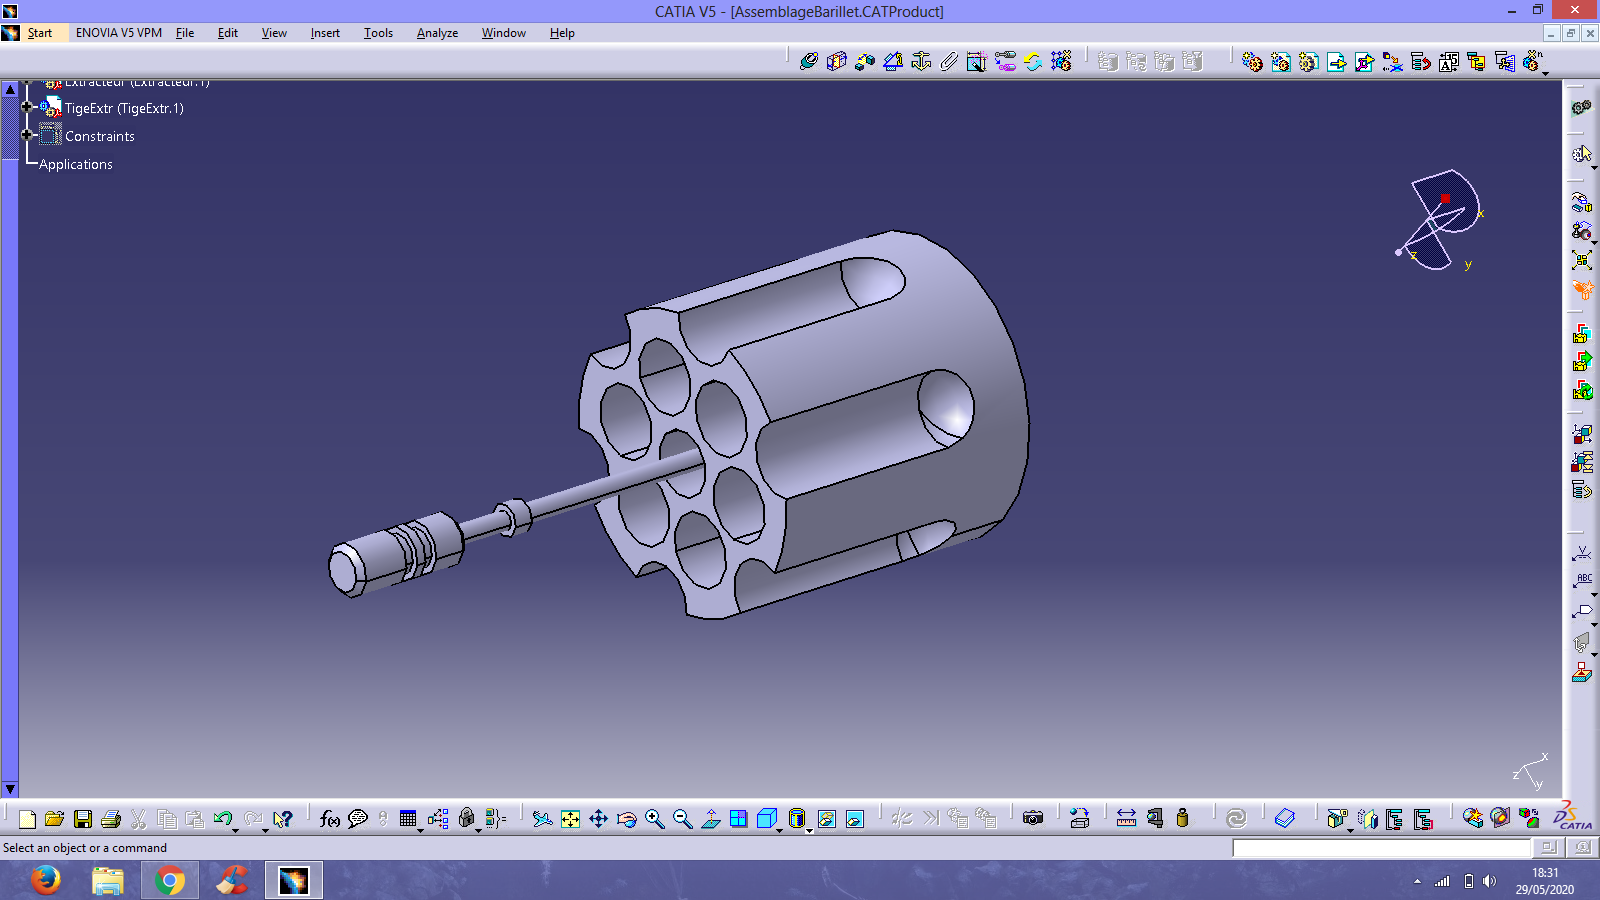Screen dimensions: 1600x900
Task: Open Google Chrome from the taskbar
Action: point(170,880)
